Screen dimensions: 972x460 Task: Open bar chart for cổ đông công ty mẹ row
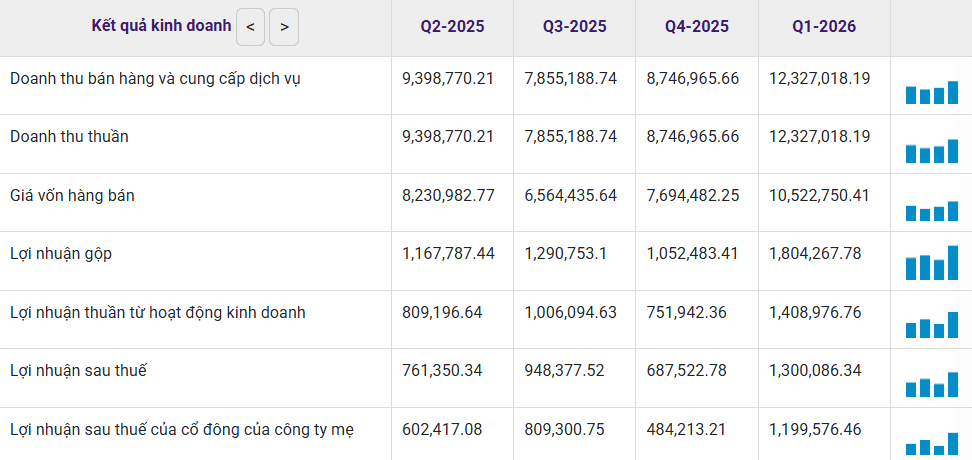932,444
